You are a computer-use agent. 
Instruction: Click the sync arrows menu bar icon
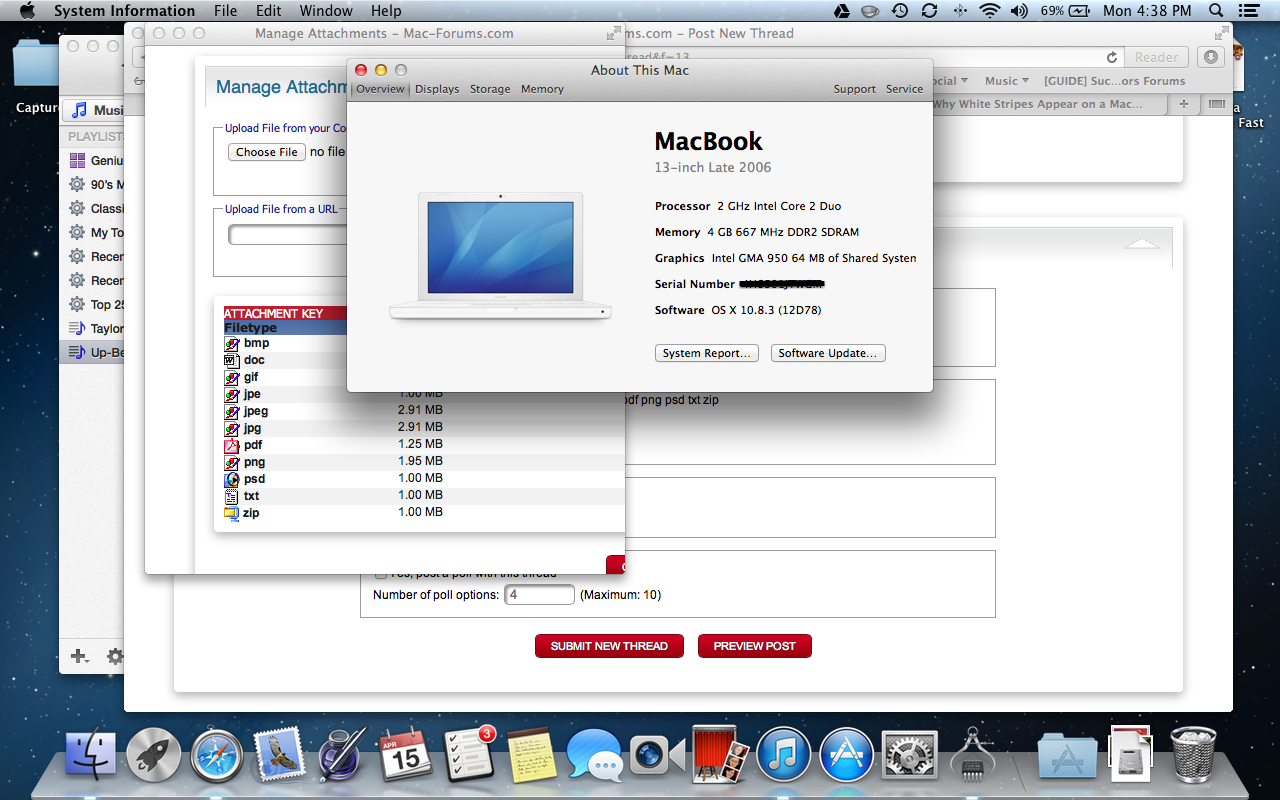point(930,11)
